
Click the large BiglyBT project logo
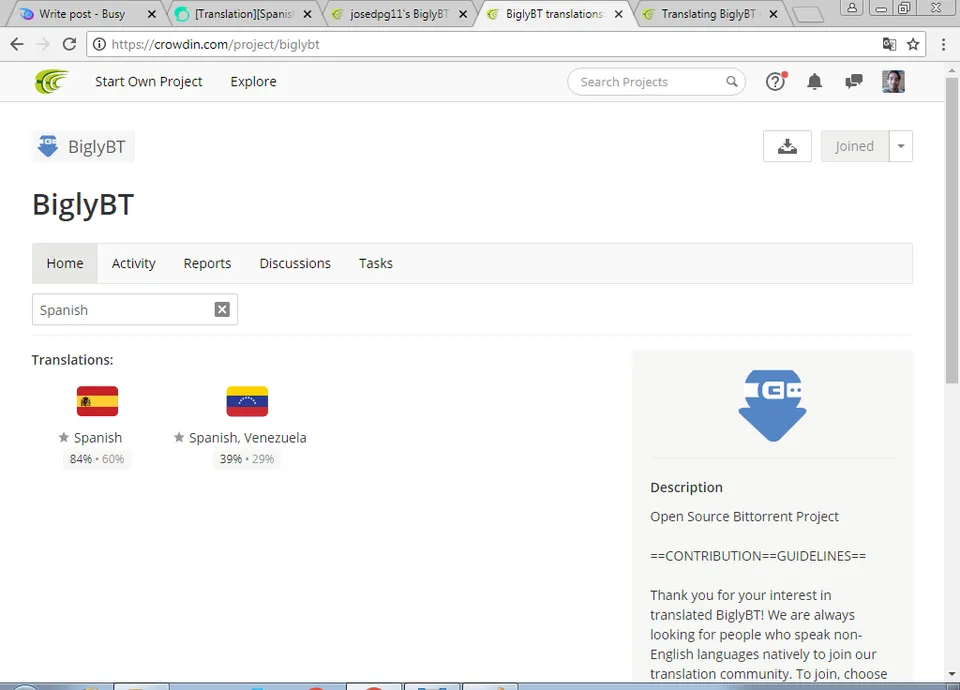pos(773,405)
